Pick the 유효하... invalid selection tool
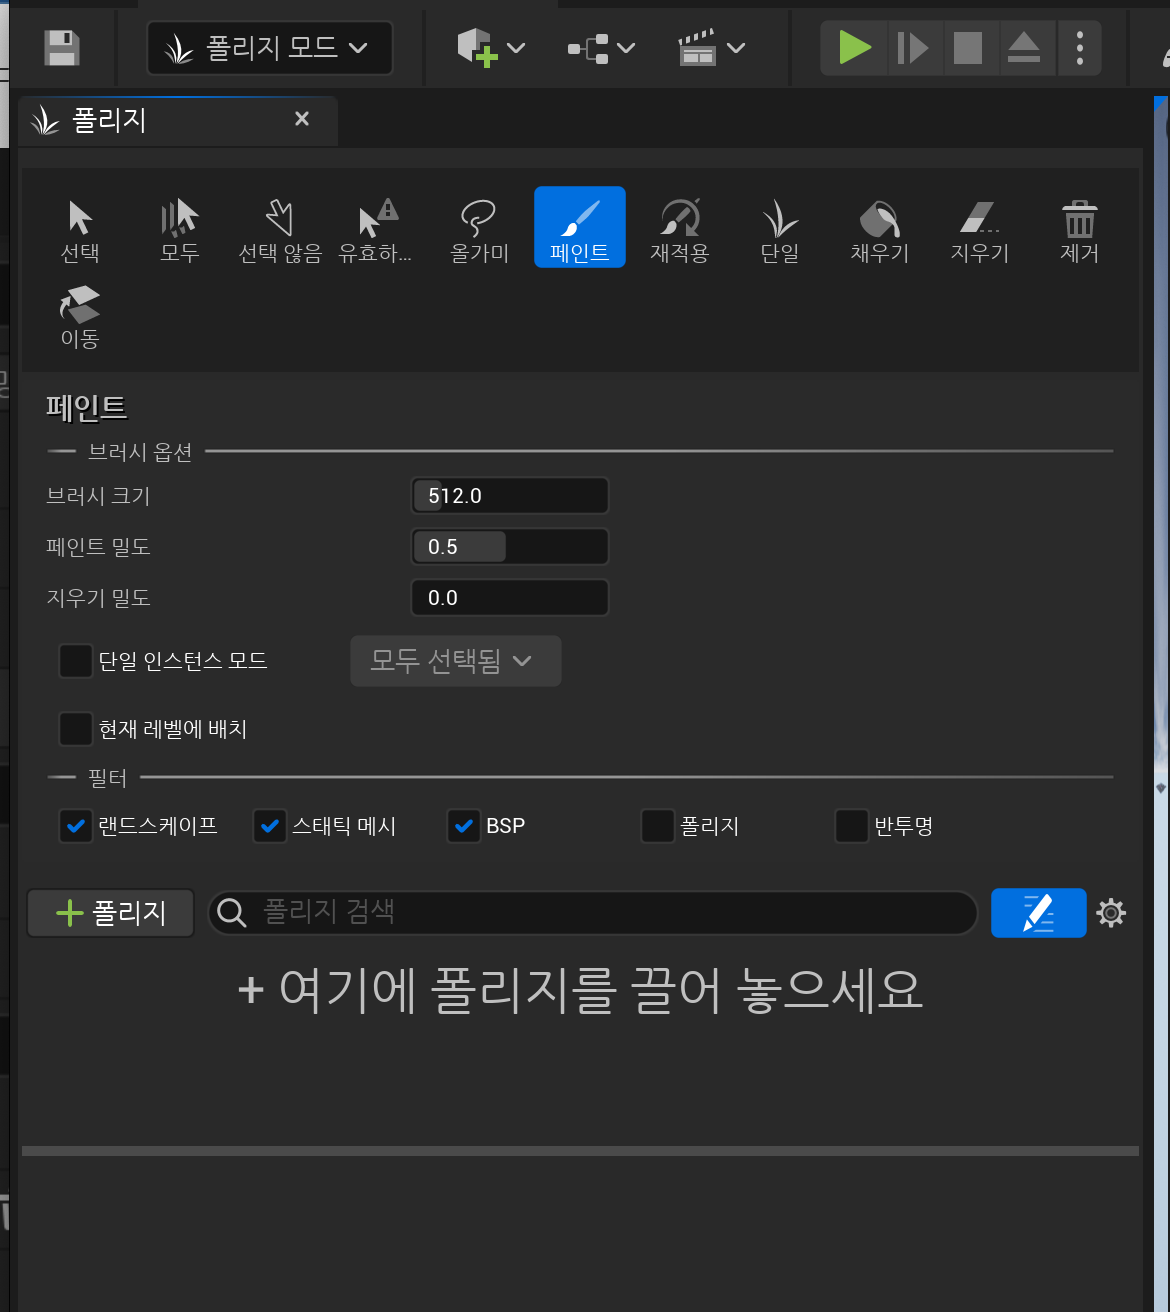The width and height of the screenshot is (1170, 1312). click(376, 228)
